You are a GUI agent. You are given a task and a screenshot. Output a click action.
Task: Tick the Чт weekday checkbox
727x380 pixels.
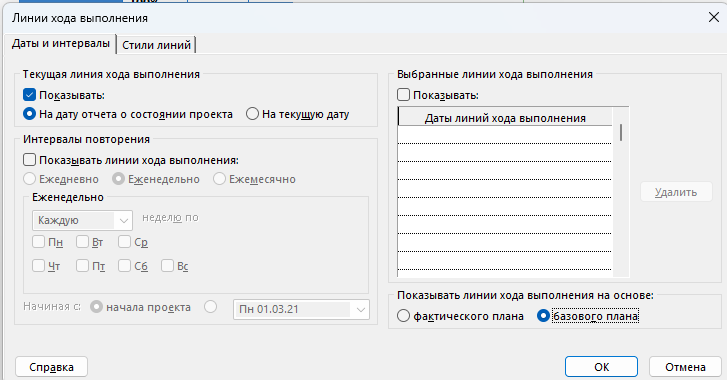pos(38,266)
